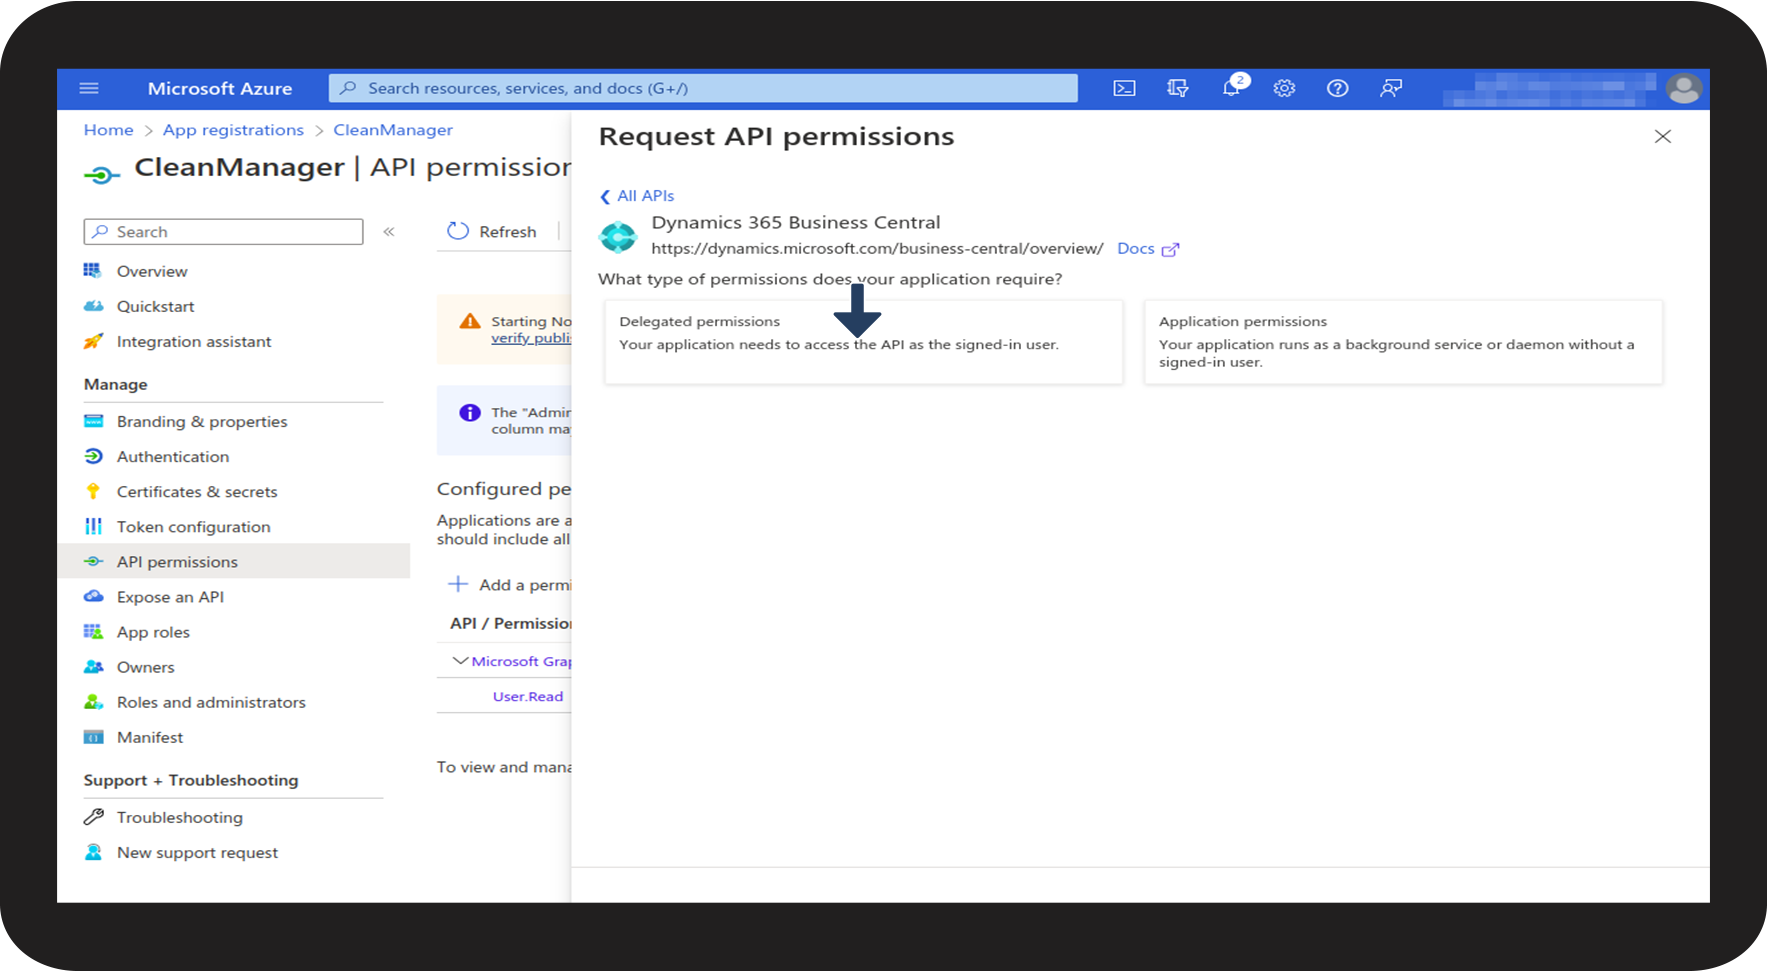Screen dimensions: 1767x971
Task: Click the Token configuration icon
Action: pos(93,526)
